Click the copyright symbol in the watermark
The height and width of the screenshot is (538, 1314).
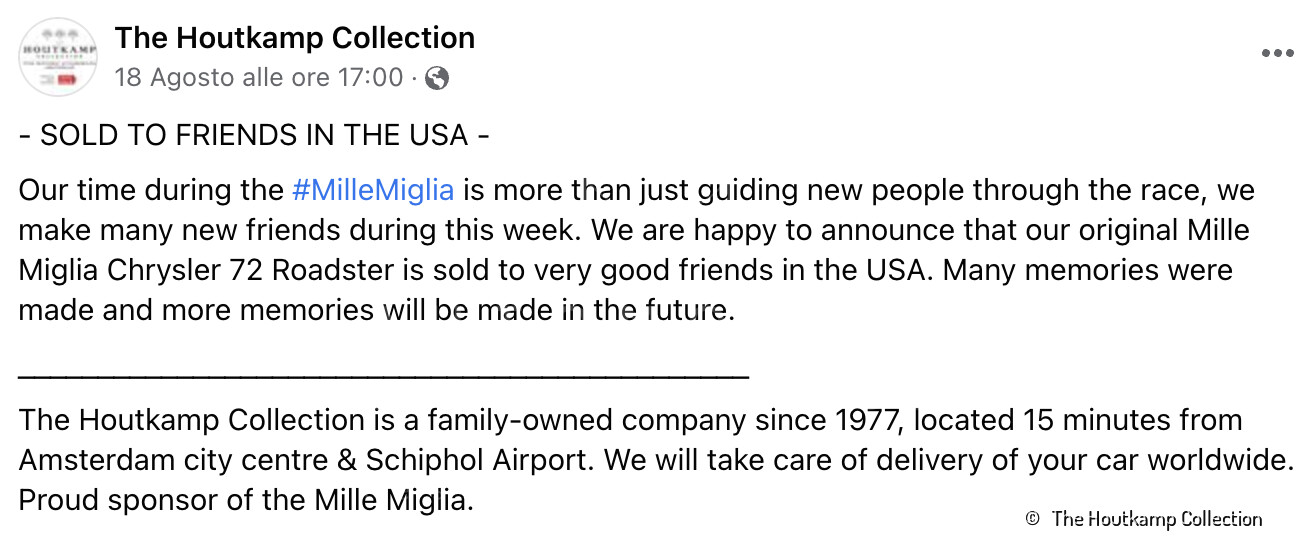[1032, 519]
